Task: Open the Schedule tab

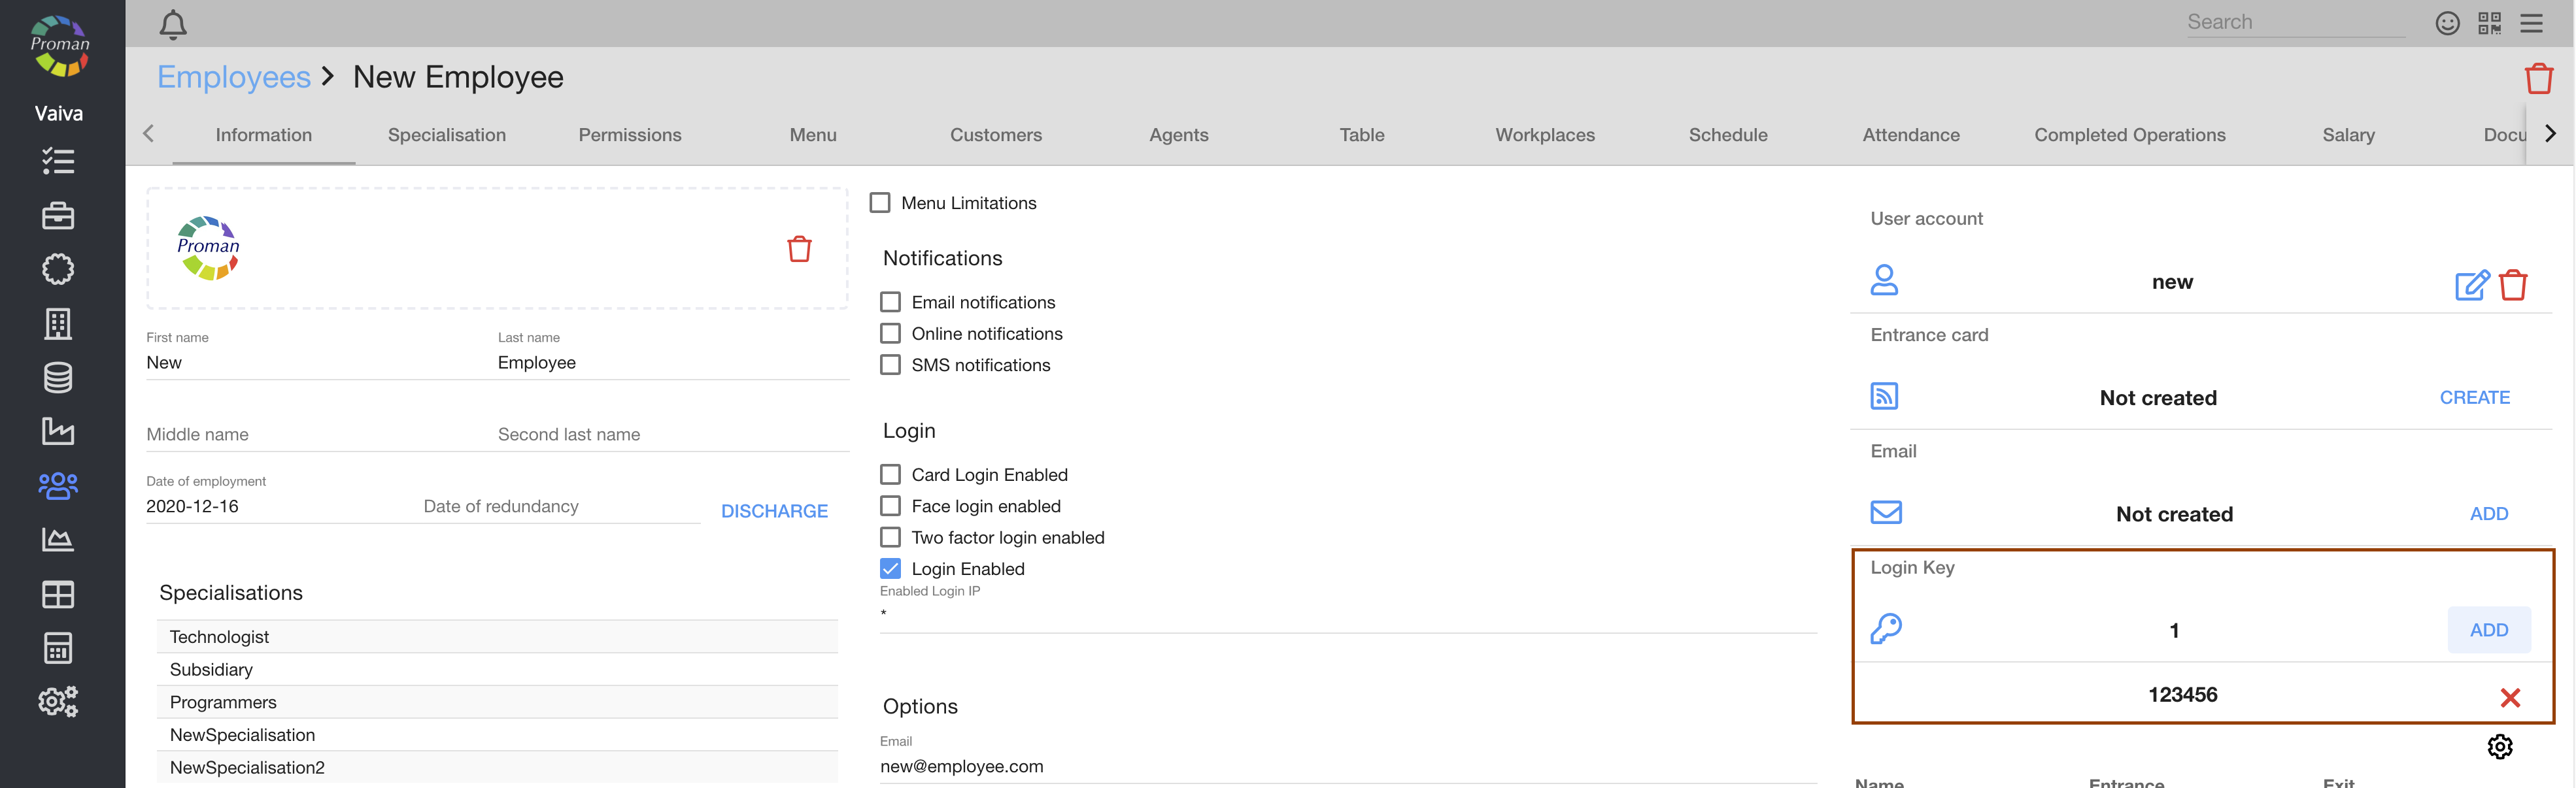Action: coord(1727,135)
